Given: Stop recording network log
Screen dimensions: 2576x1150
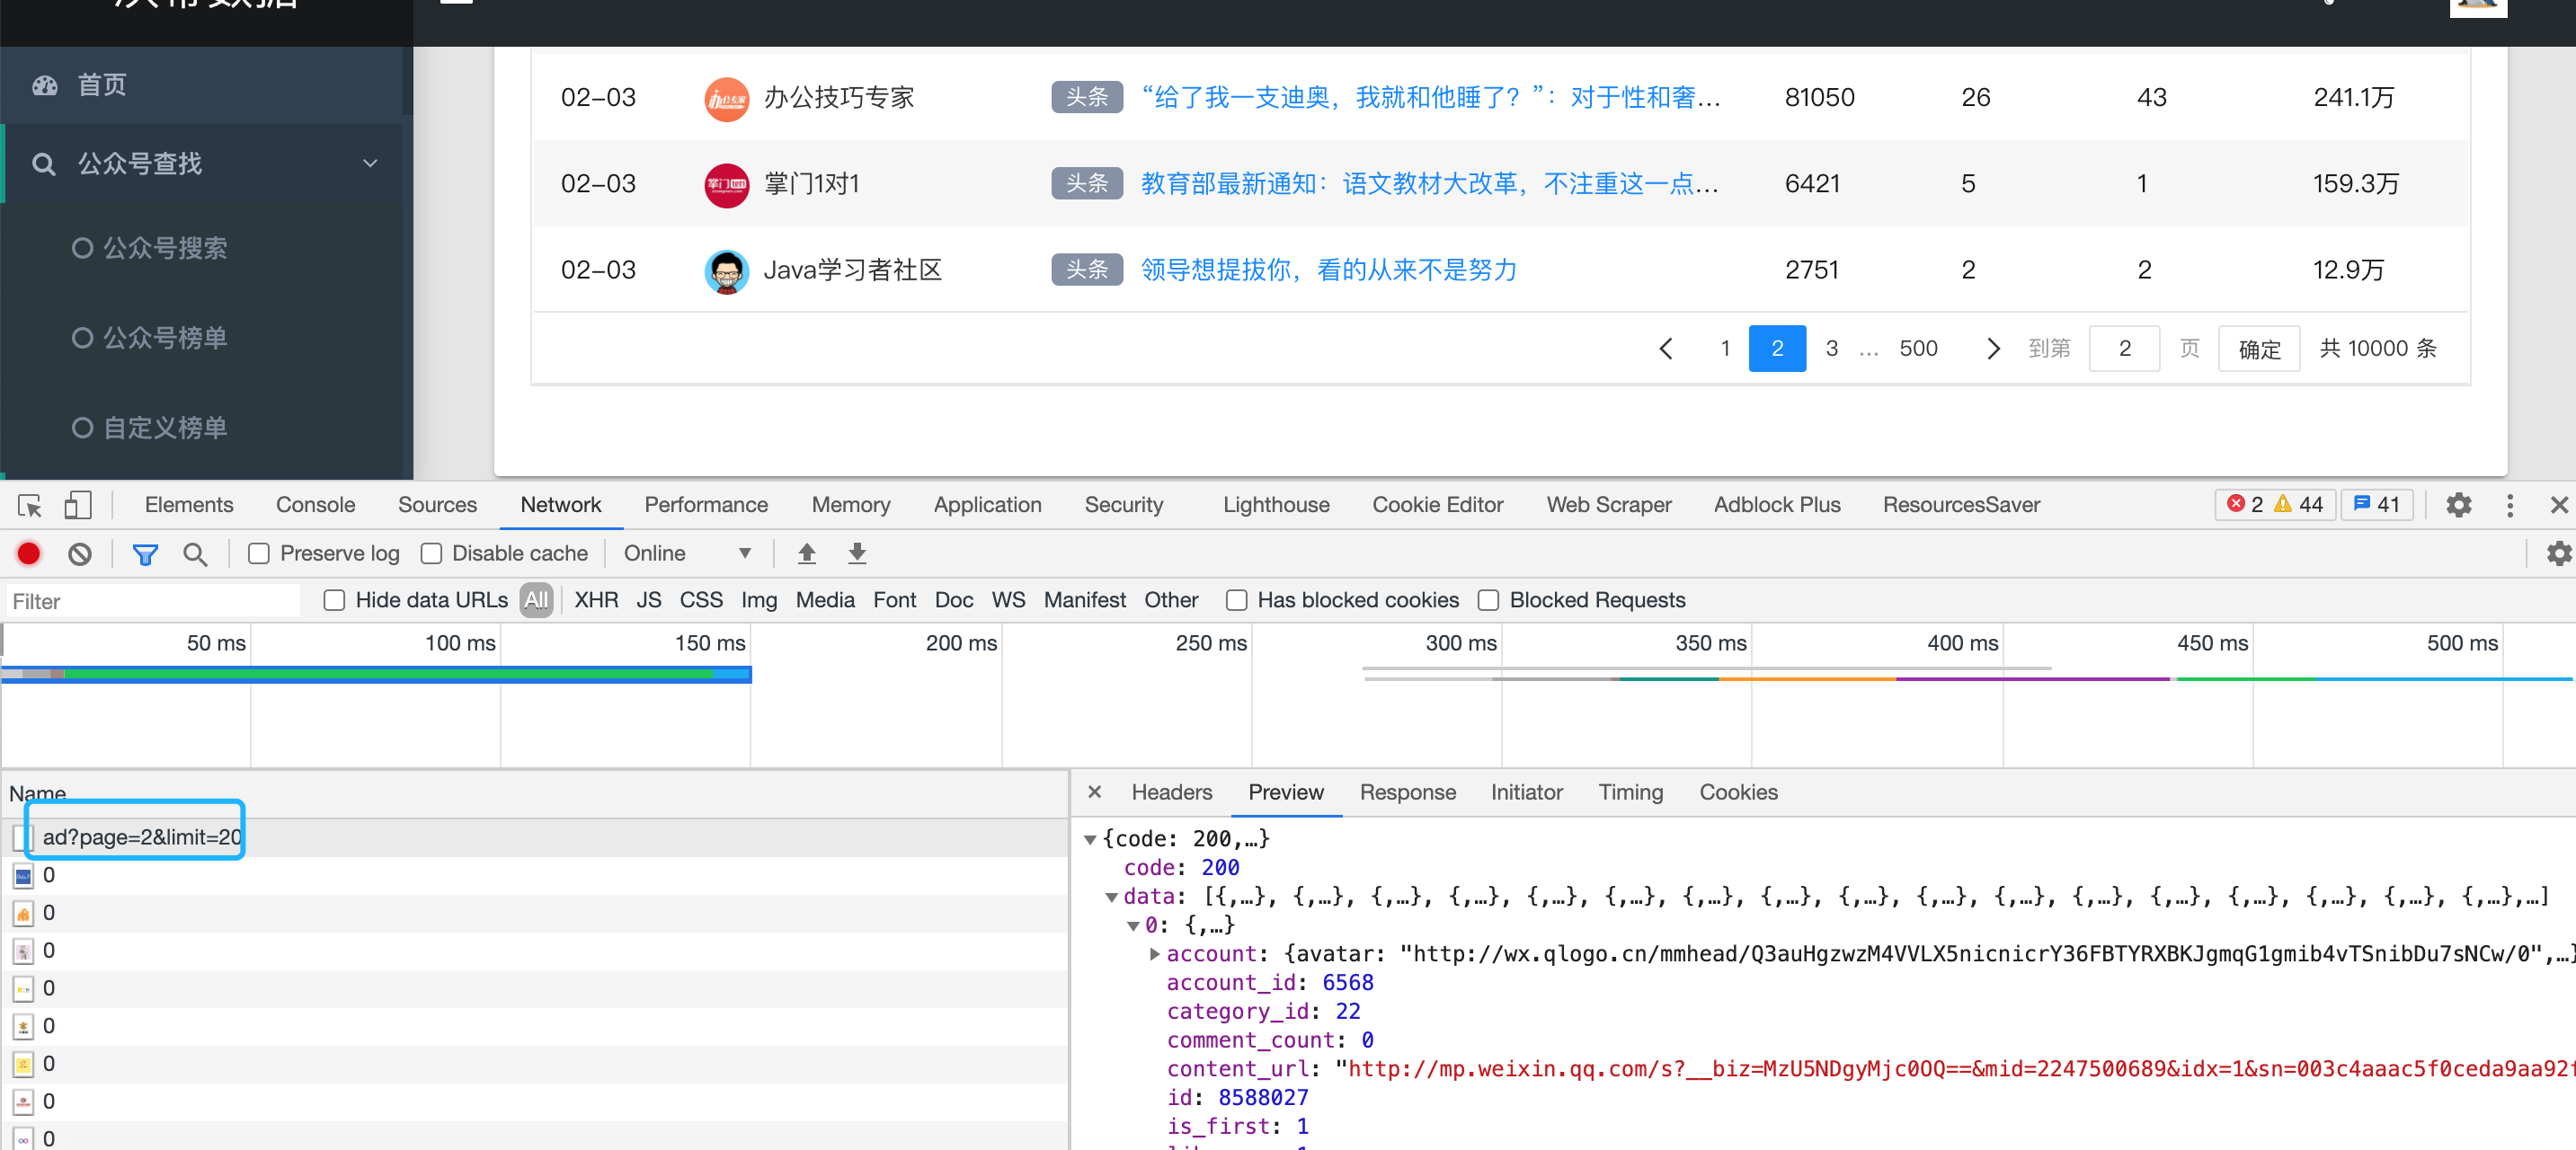Looking at the screenshot, I should pyautogui.click(x=29, y=553).
